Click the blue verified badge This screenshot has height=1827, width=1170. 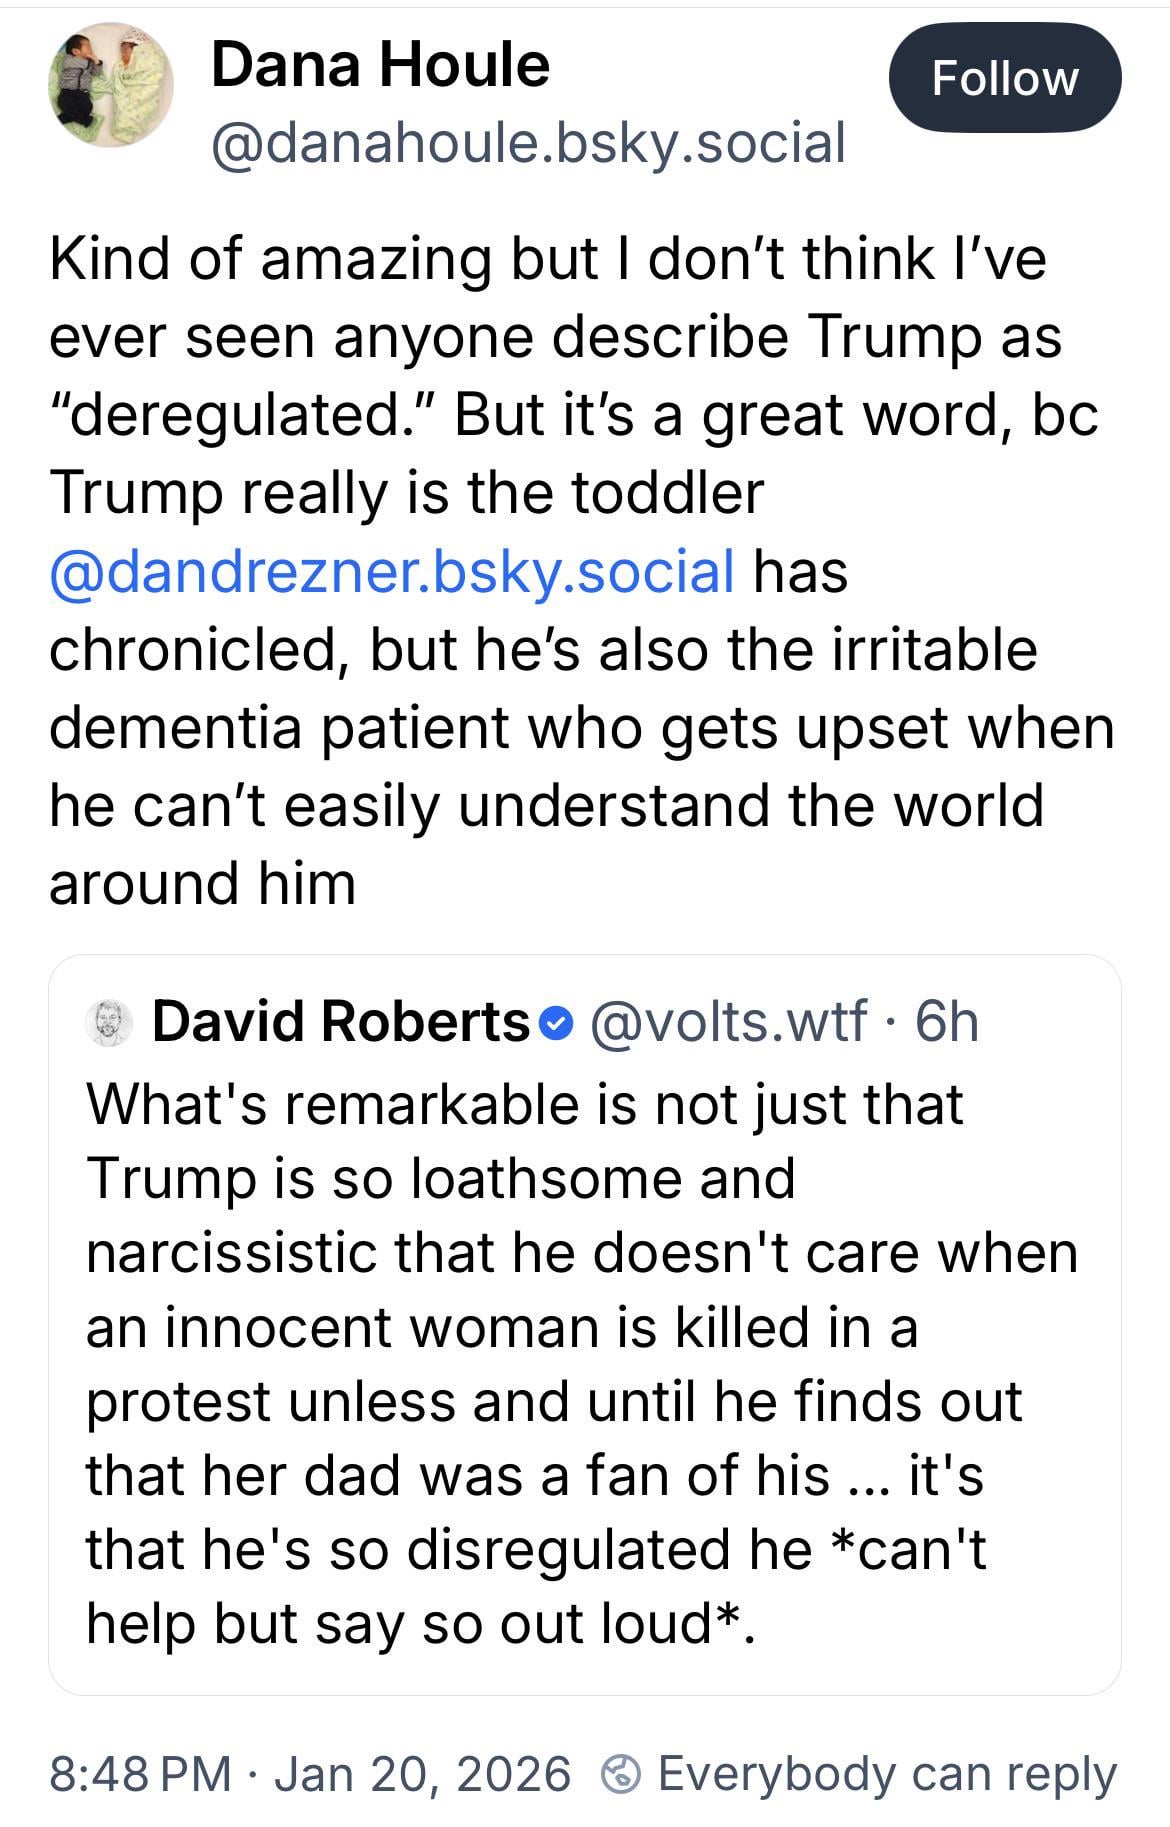pos(555,1023)
